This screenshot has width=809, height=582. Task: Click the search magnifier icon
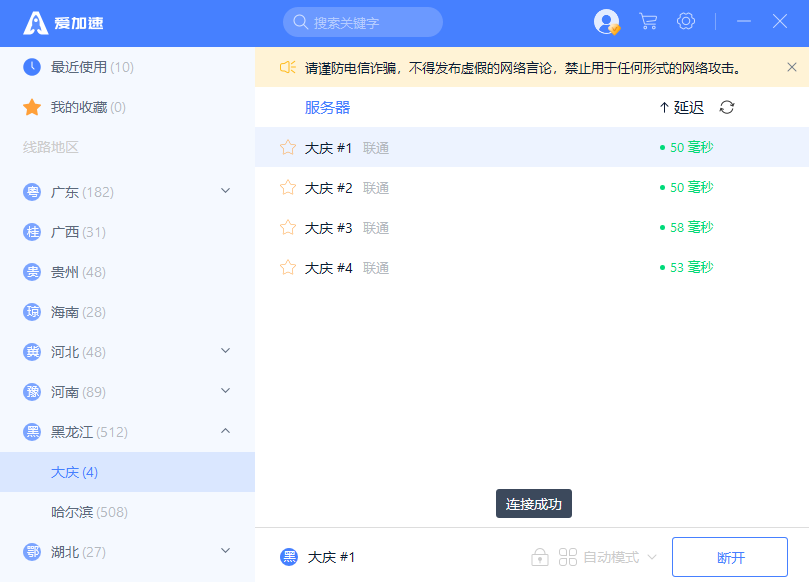pyautogui.click(x=300, y=22)
